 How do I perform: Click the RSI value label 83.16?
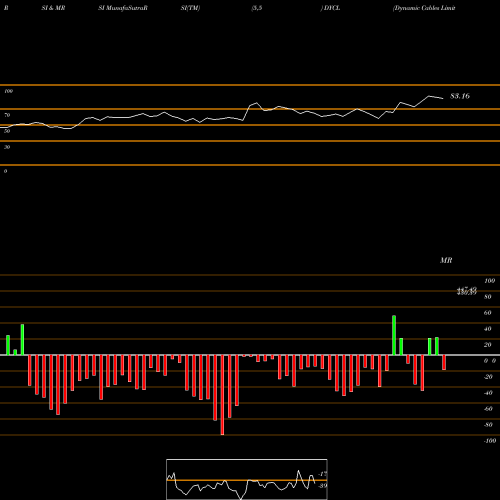[x=460, y=96]
